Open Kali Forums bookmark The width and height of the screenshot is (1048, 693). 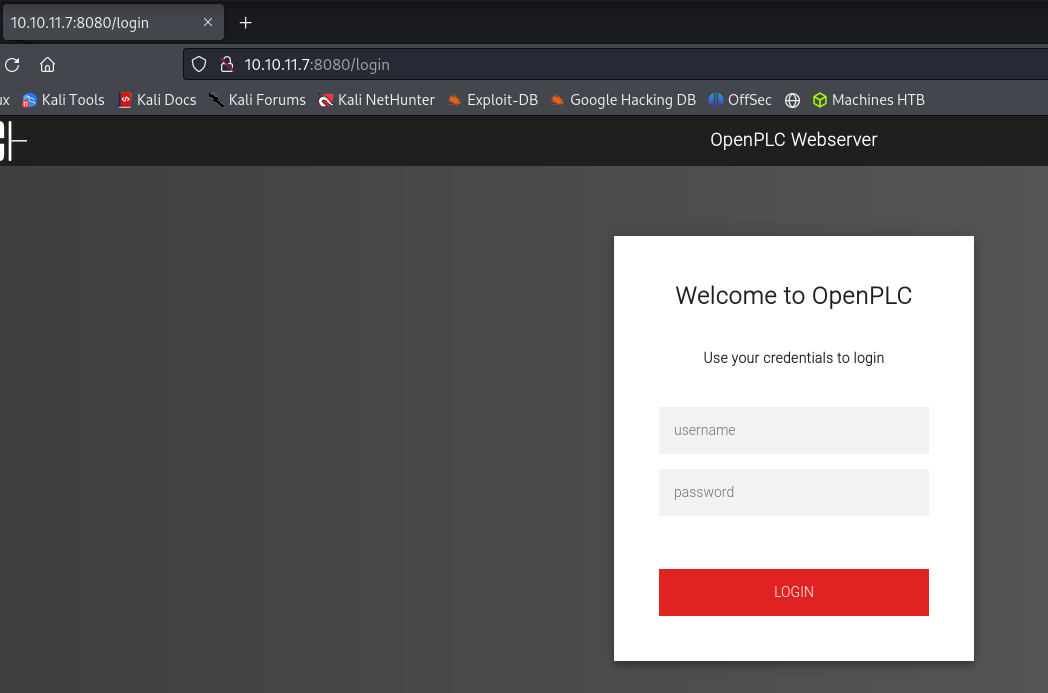[257, 100]
